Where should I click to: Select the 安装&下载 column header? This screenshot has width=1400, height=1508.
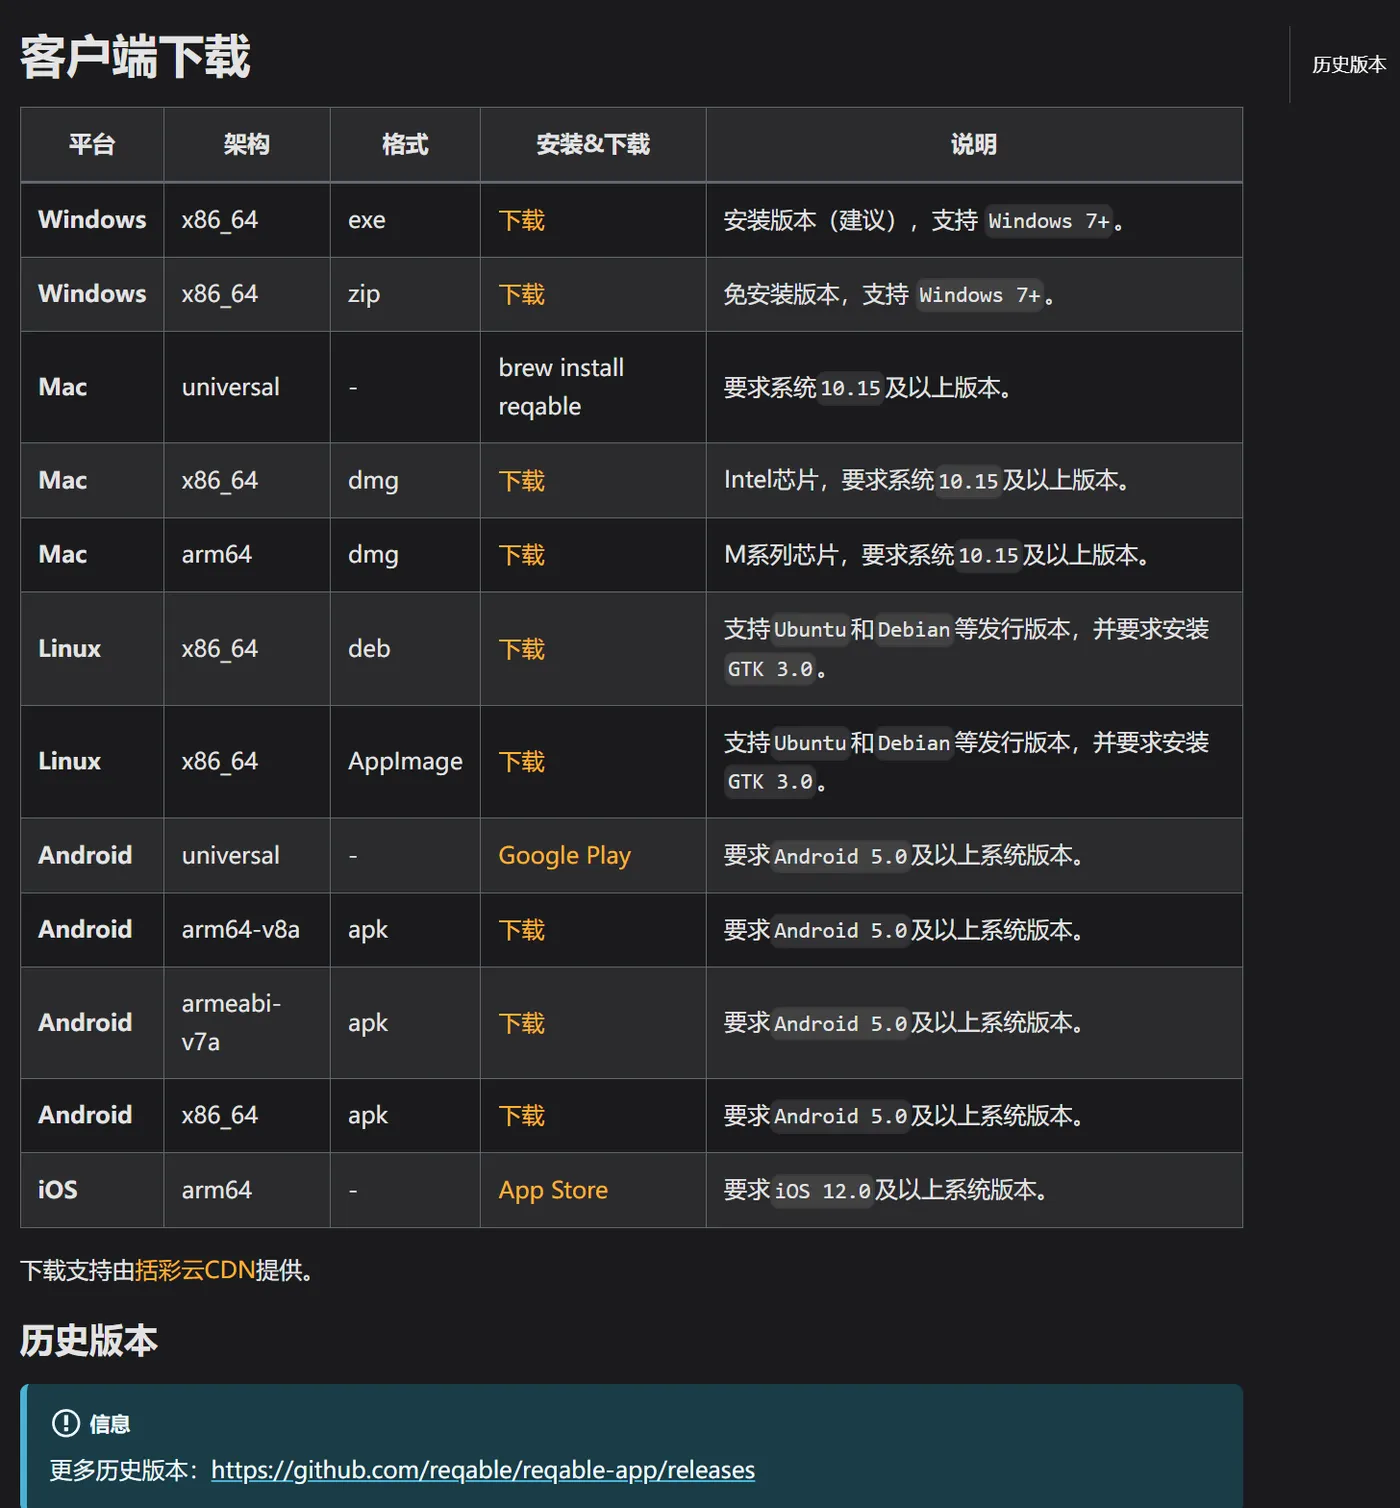pyautogui.click(x=593, y=145)
